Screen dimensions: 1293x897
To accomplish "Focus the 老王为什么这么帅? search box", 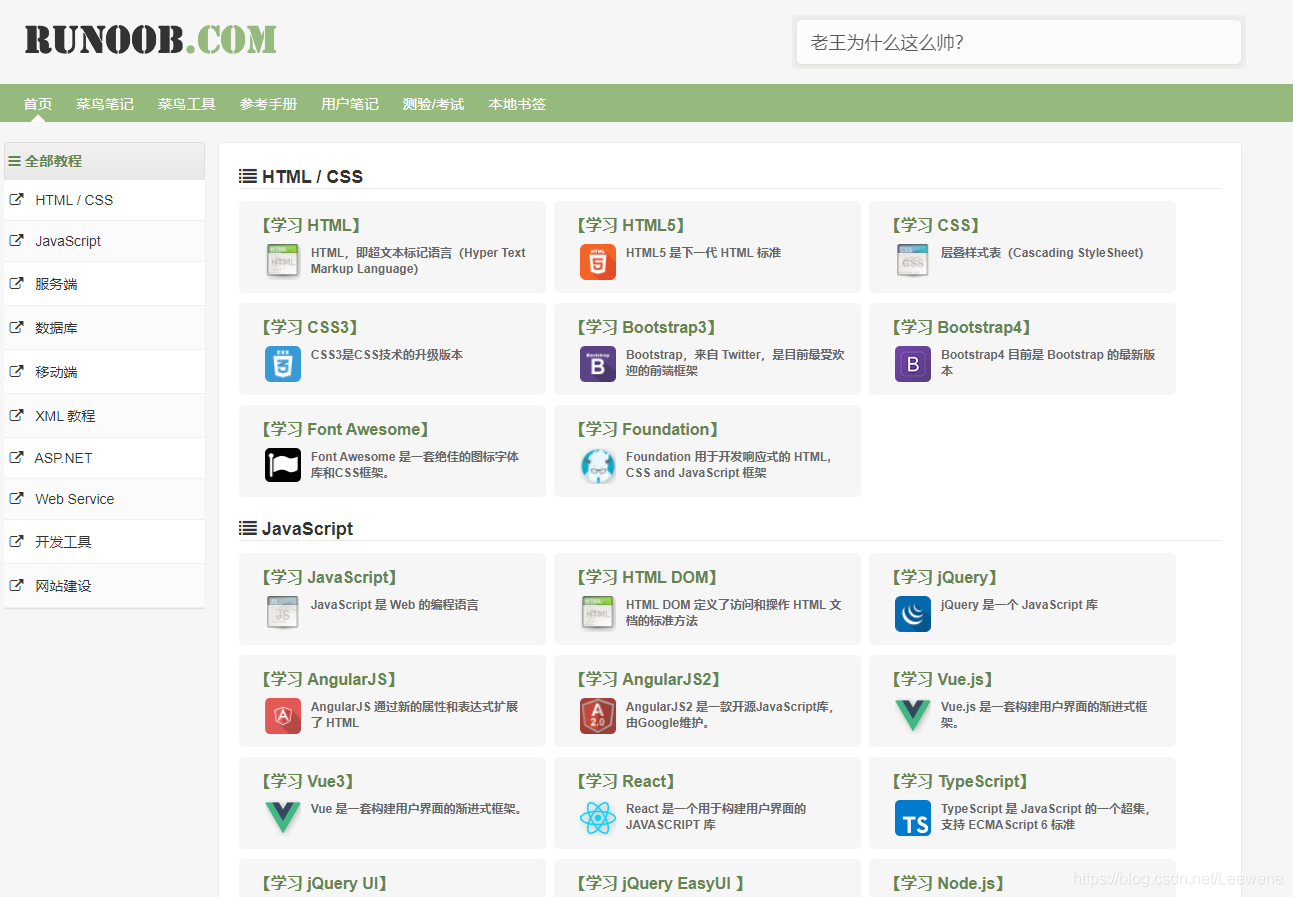I will click(1019, 42).
